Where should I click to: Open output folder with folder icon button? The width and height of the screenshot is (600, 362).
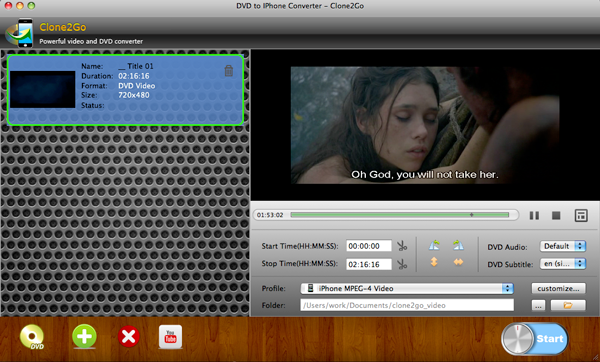point(568,305)
